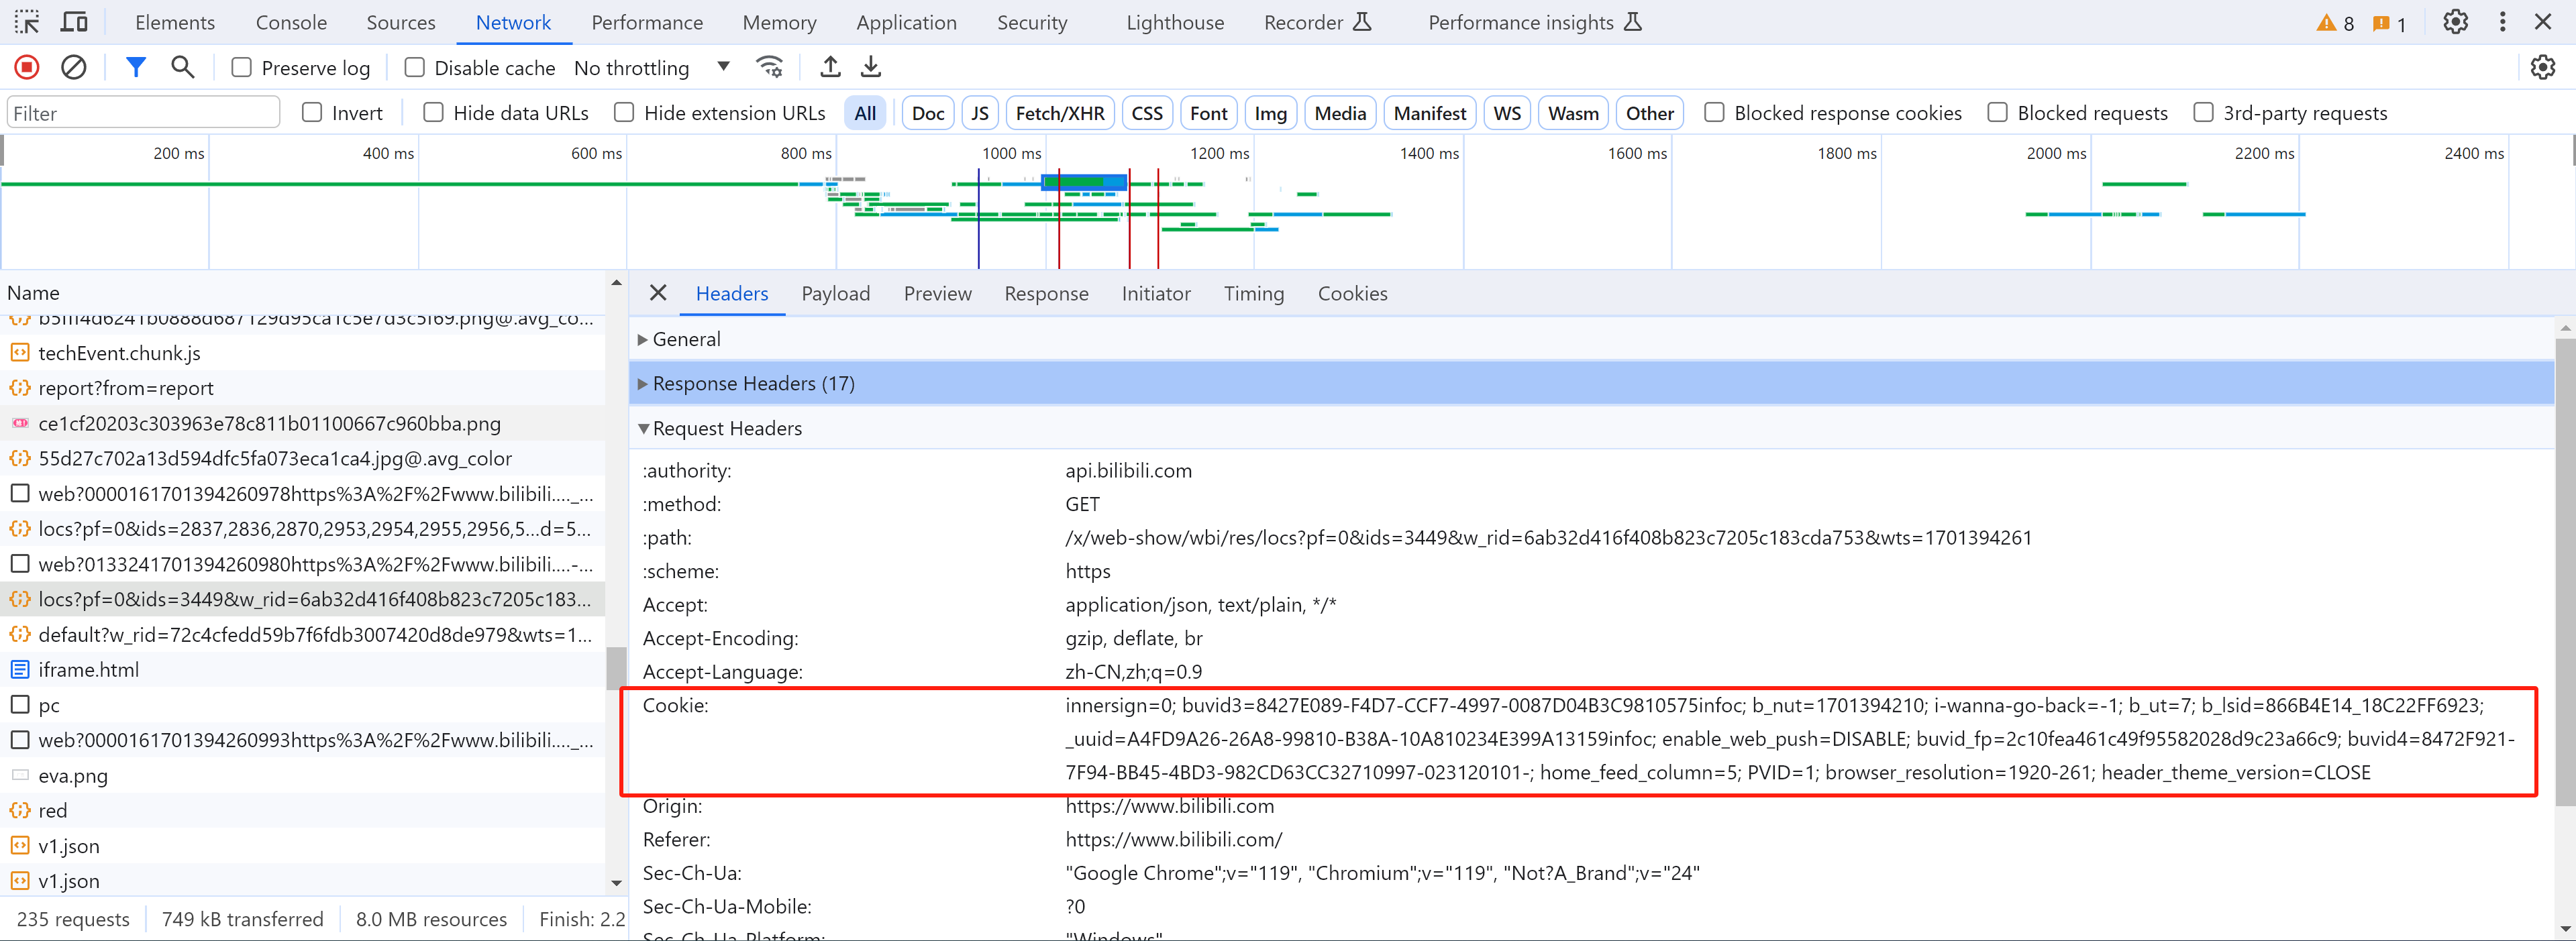Viewport: 2576px width, 941px height.
Task: Click the icon of iframe.html row
Action: [x=20, y=670]
